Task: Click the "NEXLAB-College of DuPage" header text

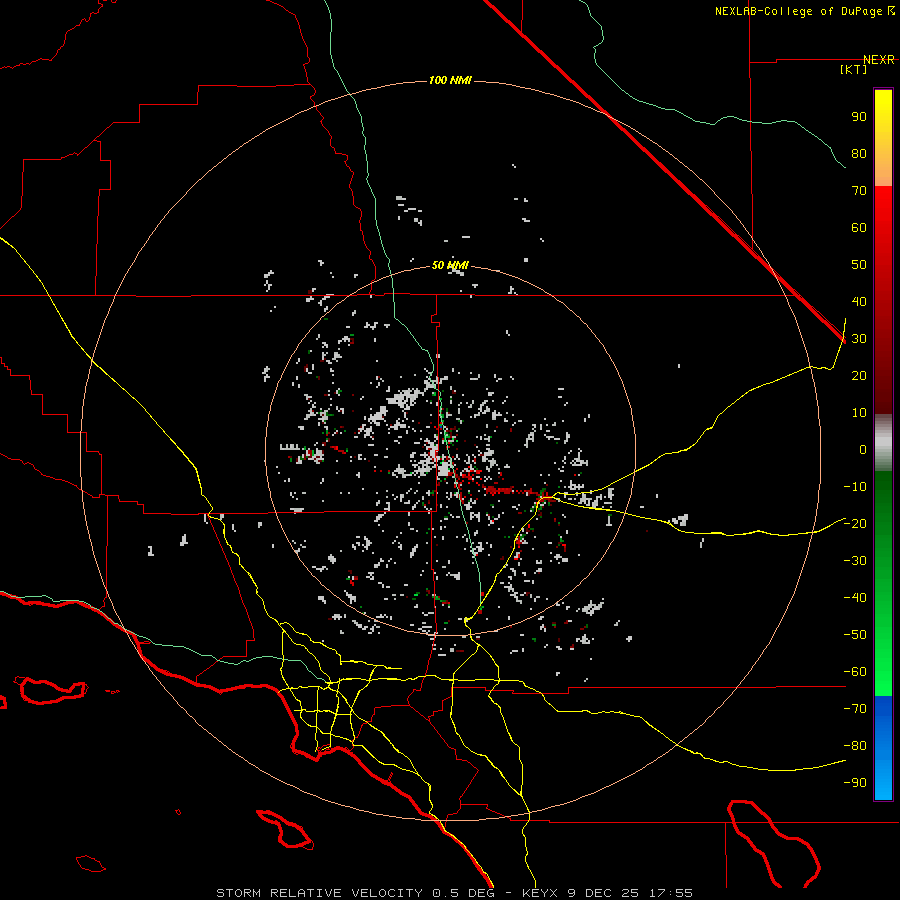Action: [x=798, y=11]
